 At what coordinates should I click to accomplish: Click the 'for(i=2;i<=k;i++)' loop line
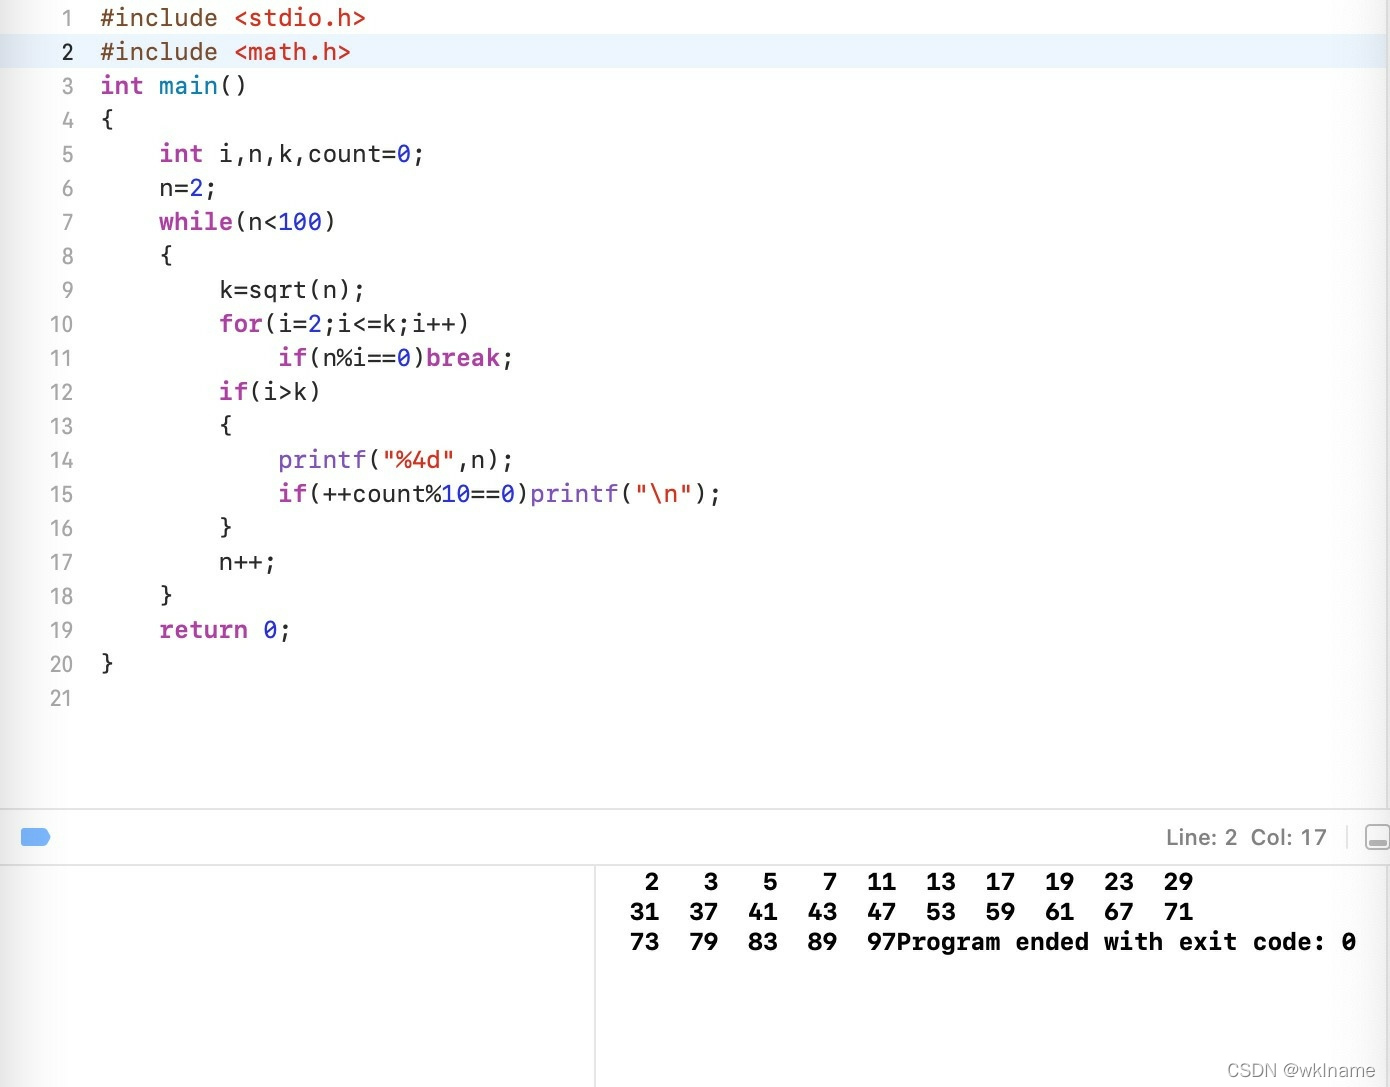coord(344,324)
